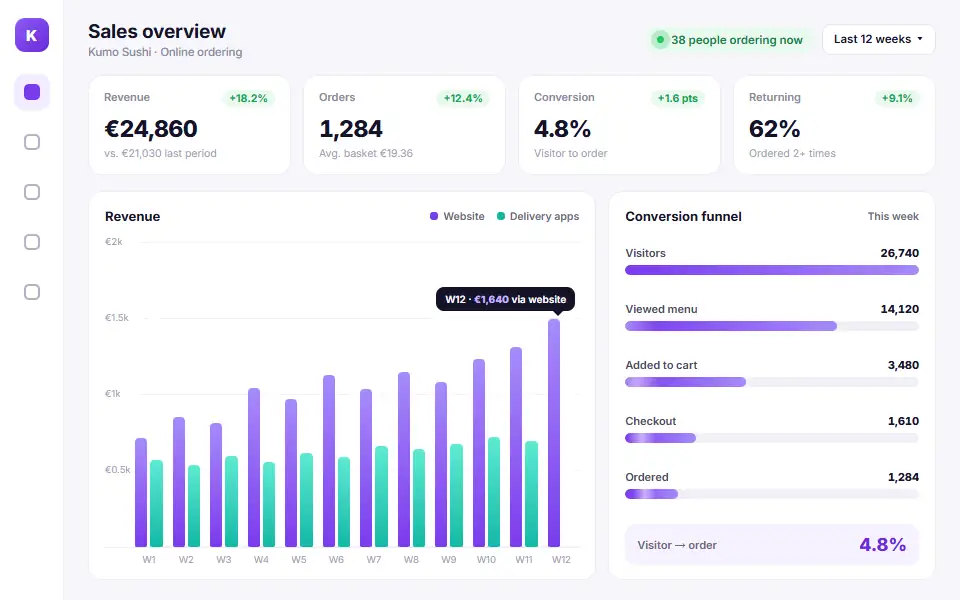Viewport: 960px width, 600px height.
Task: Click the 38 people ordering now badge
Action: coord(728,40)
